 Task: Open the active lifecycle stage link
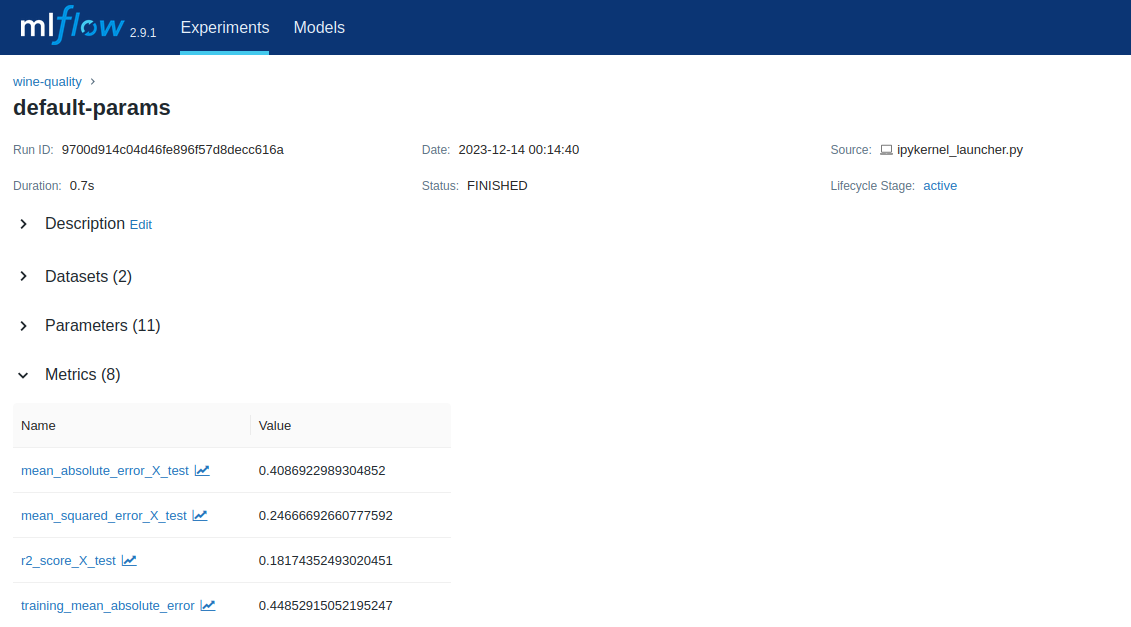939,186
